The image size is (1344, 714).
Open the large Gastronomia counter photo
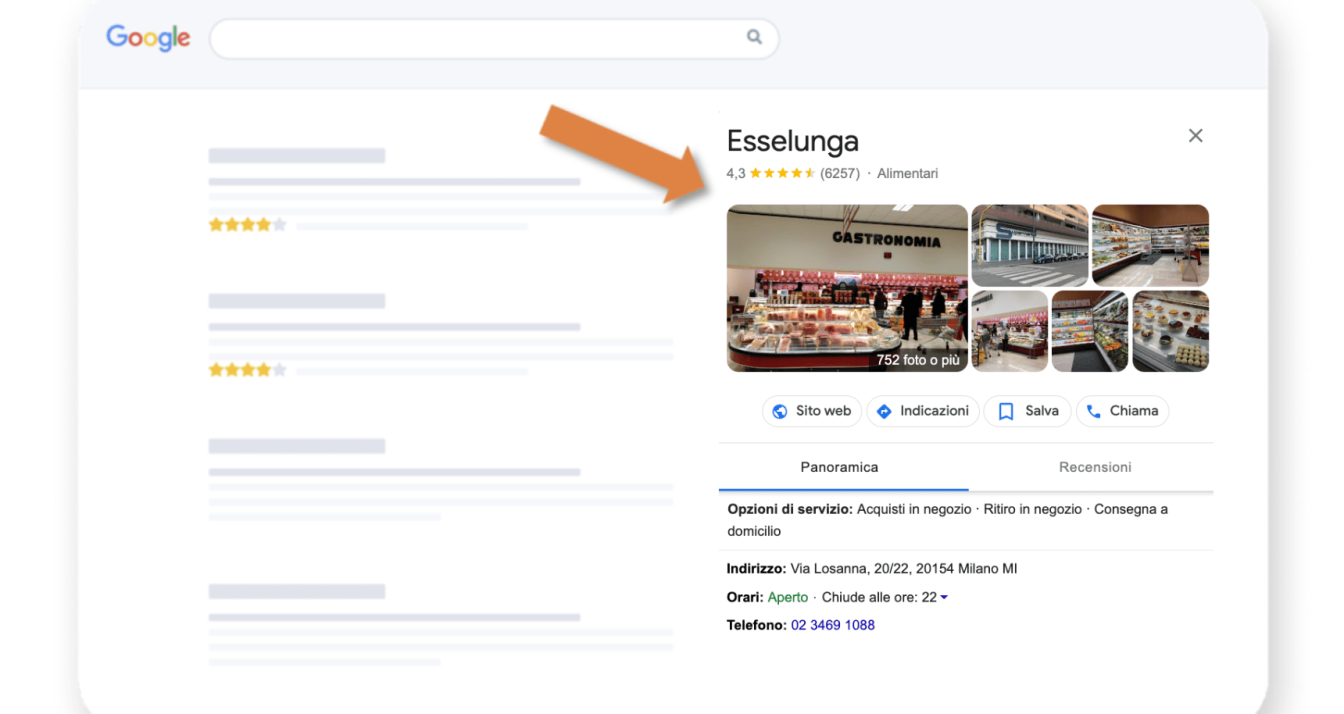point(847,288)
